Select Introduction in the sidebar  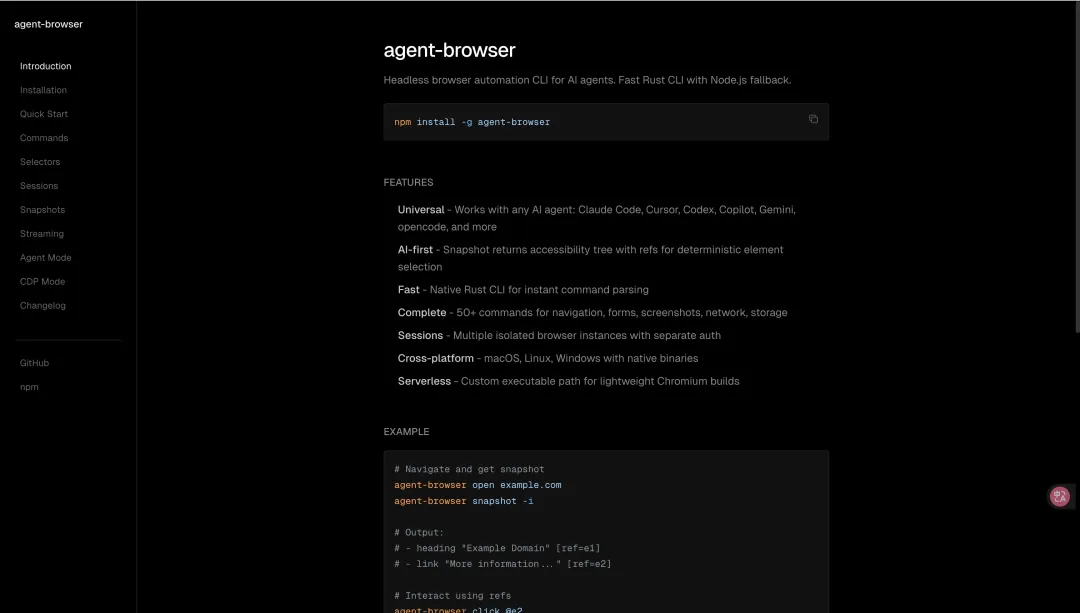46,66
